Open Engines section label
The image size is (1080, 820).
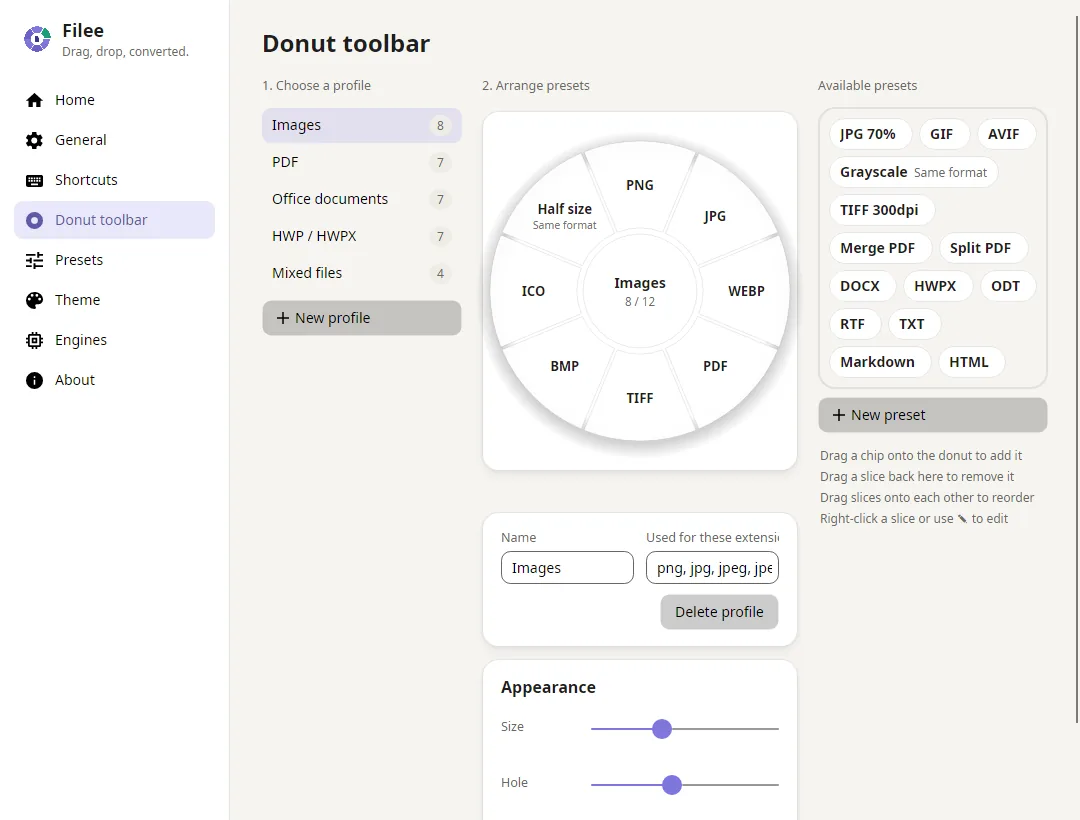click(81, 339)
